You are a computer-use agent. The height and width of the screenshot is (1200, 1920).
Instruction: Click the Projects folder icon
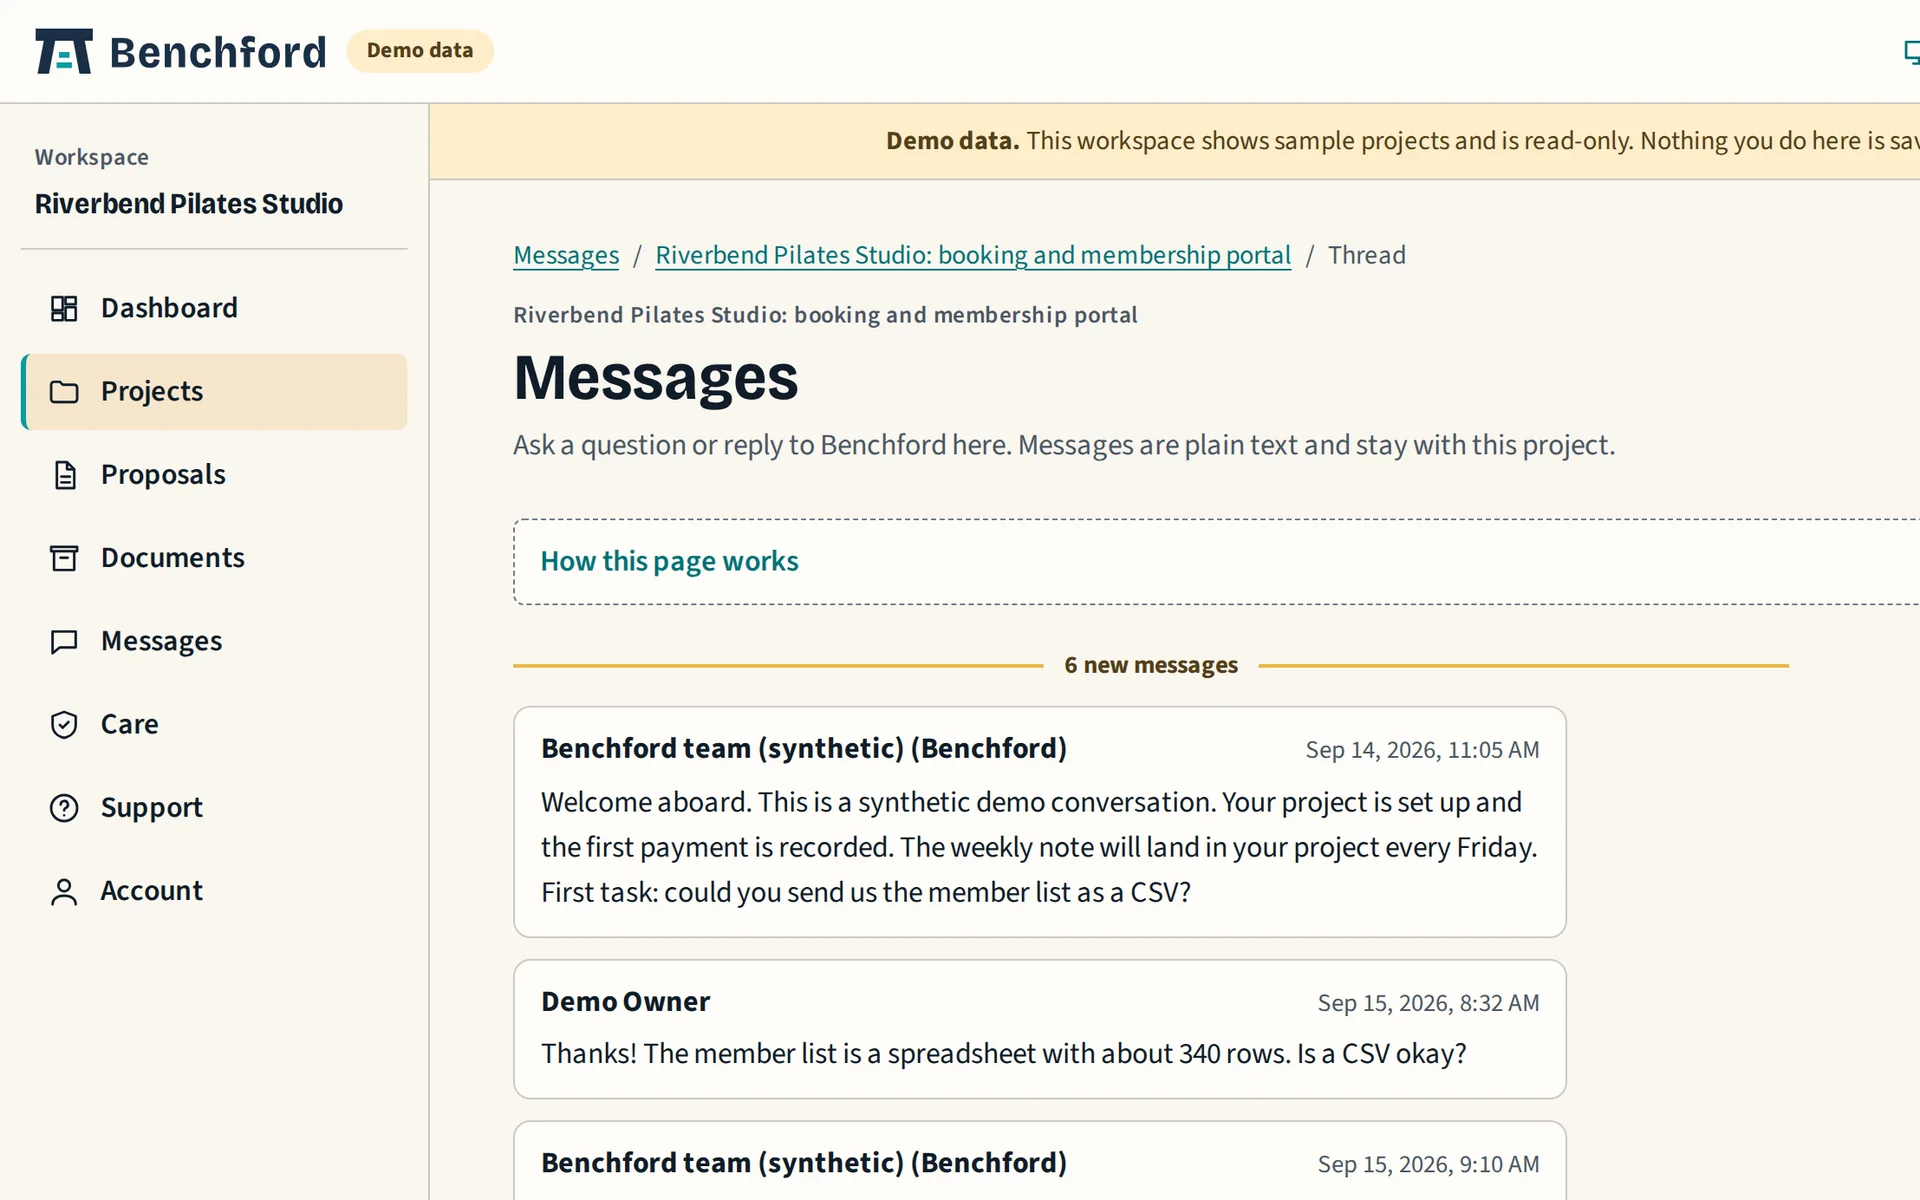(x=64, y=392)
